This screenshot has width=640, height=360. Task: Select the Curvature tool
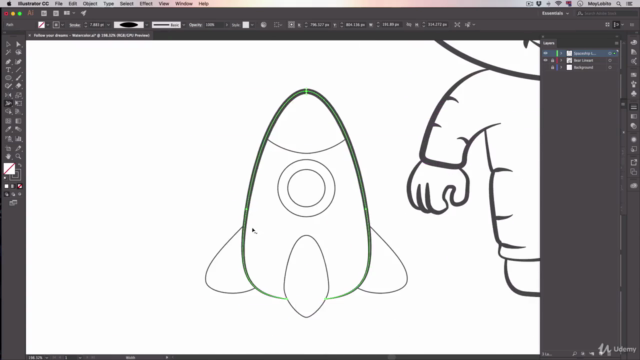18,62
